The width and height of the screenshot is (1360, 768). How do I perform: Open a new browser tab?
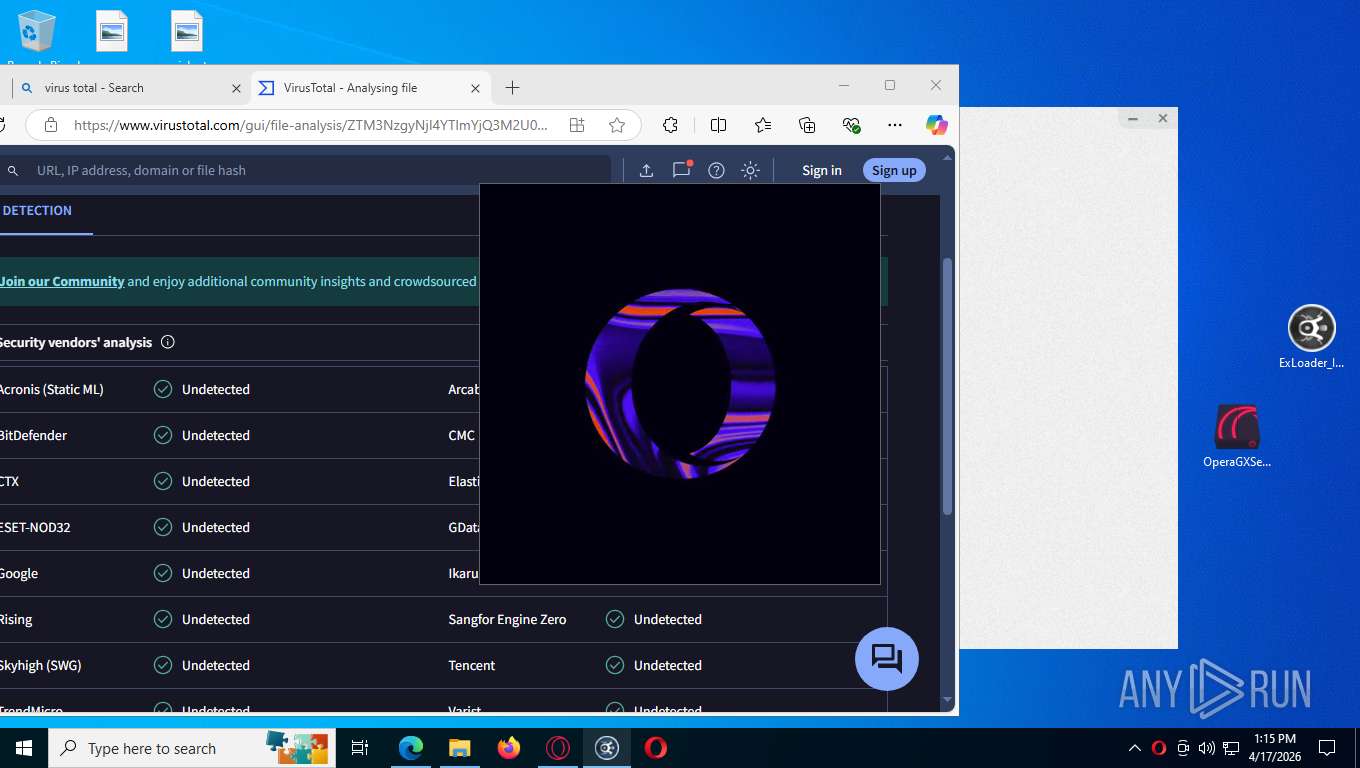point(512,88)
